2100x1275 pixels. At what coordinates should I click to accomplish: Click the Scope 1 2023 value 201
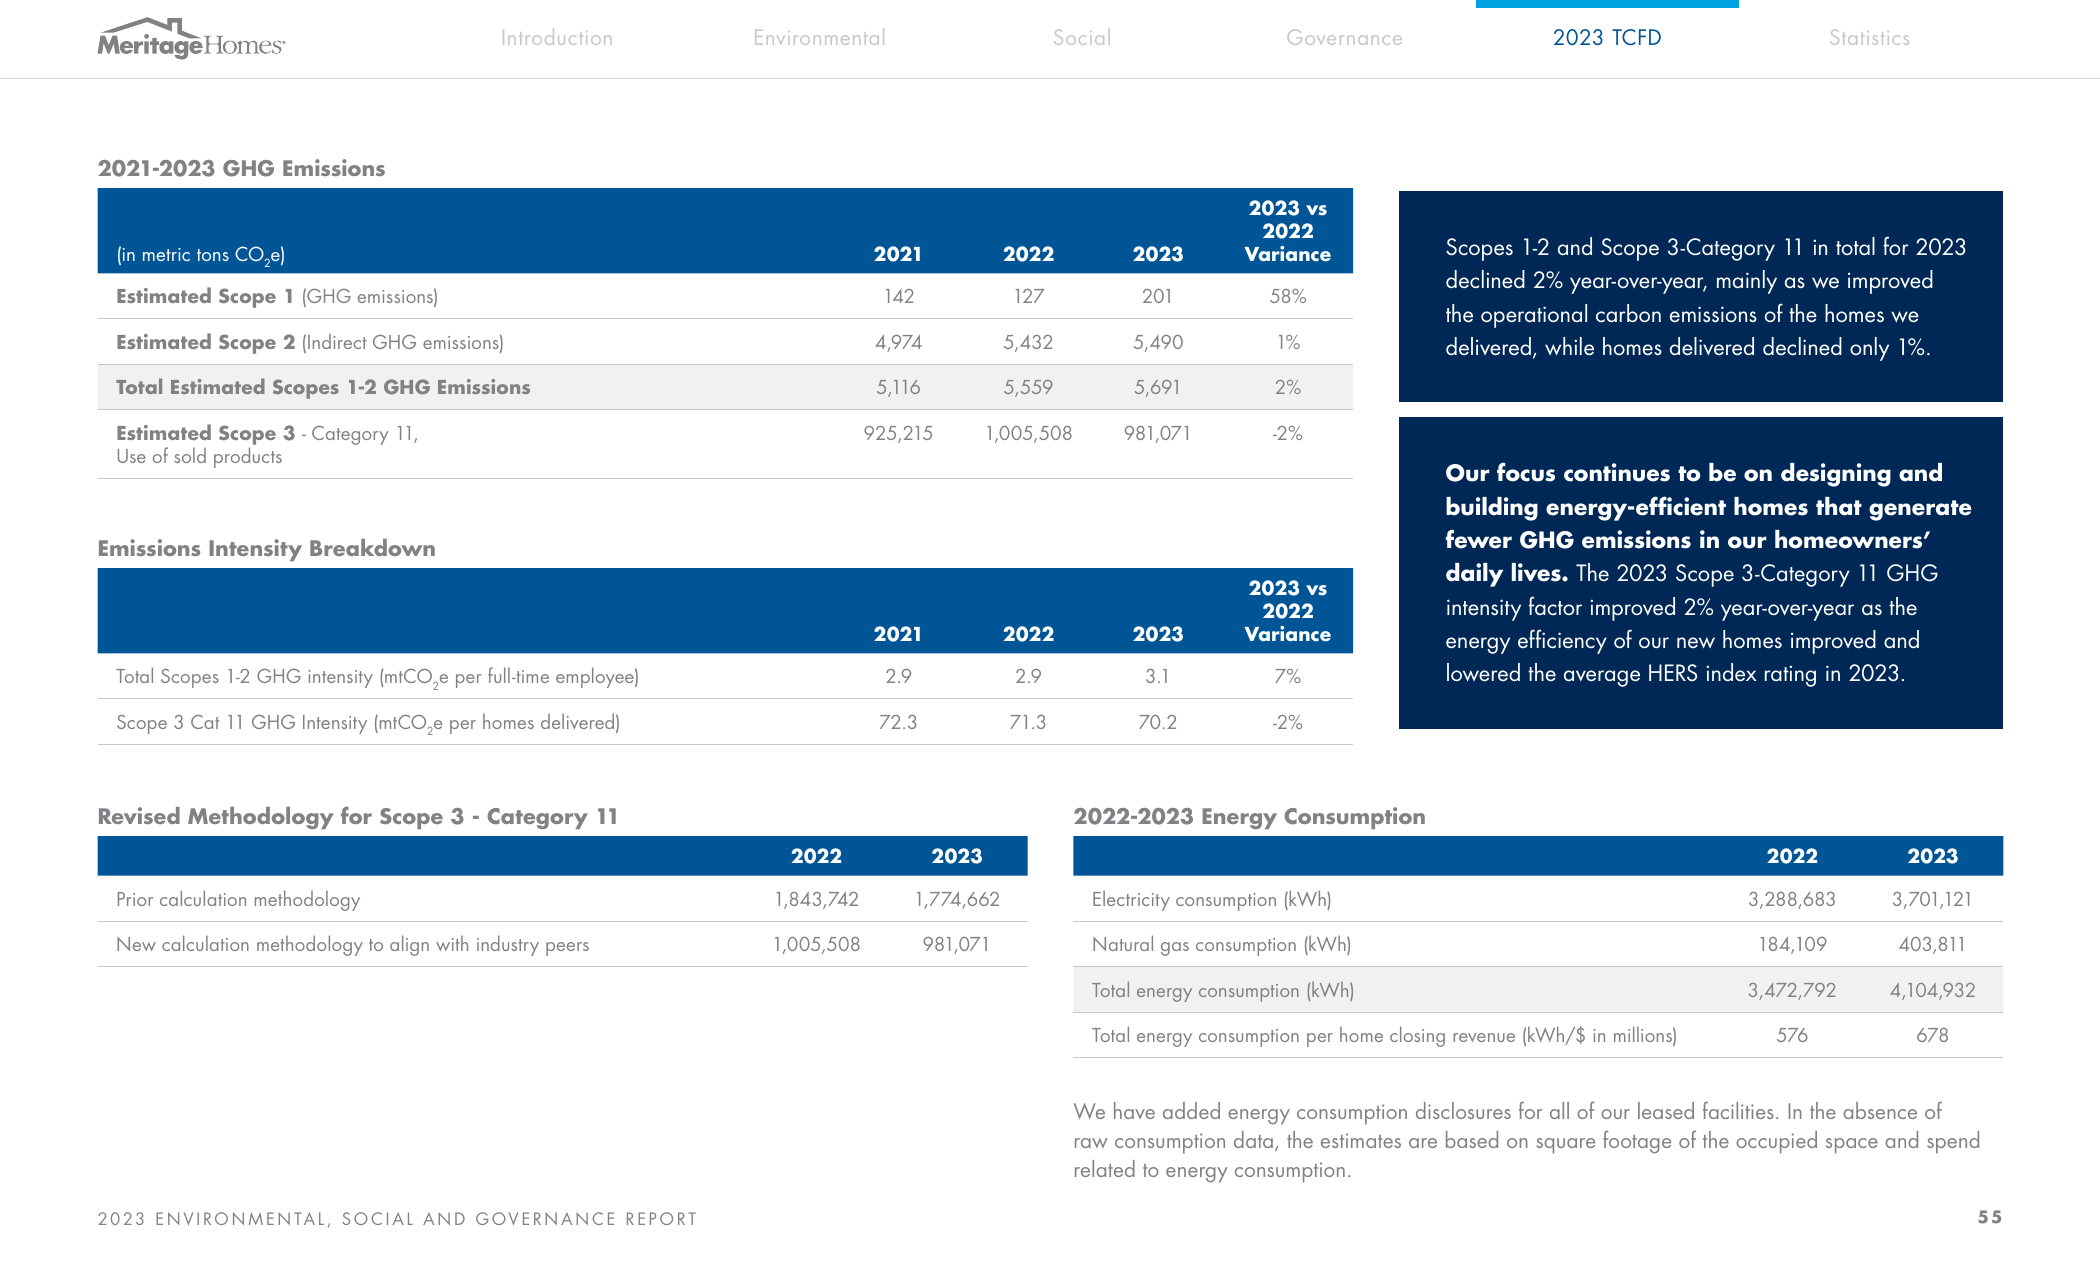pos(1157,296)
